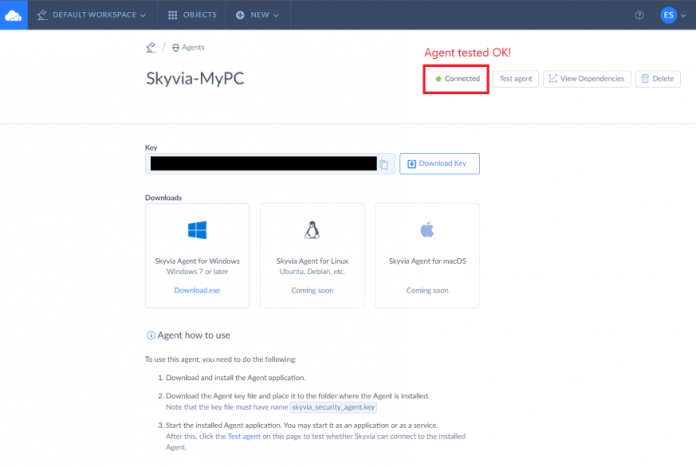Open the Default Workspace dropdown
The height and width of the screenshot is (467, 696).
pos(91,15)
